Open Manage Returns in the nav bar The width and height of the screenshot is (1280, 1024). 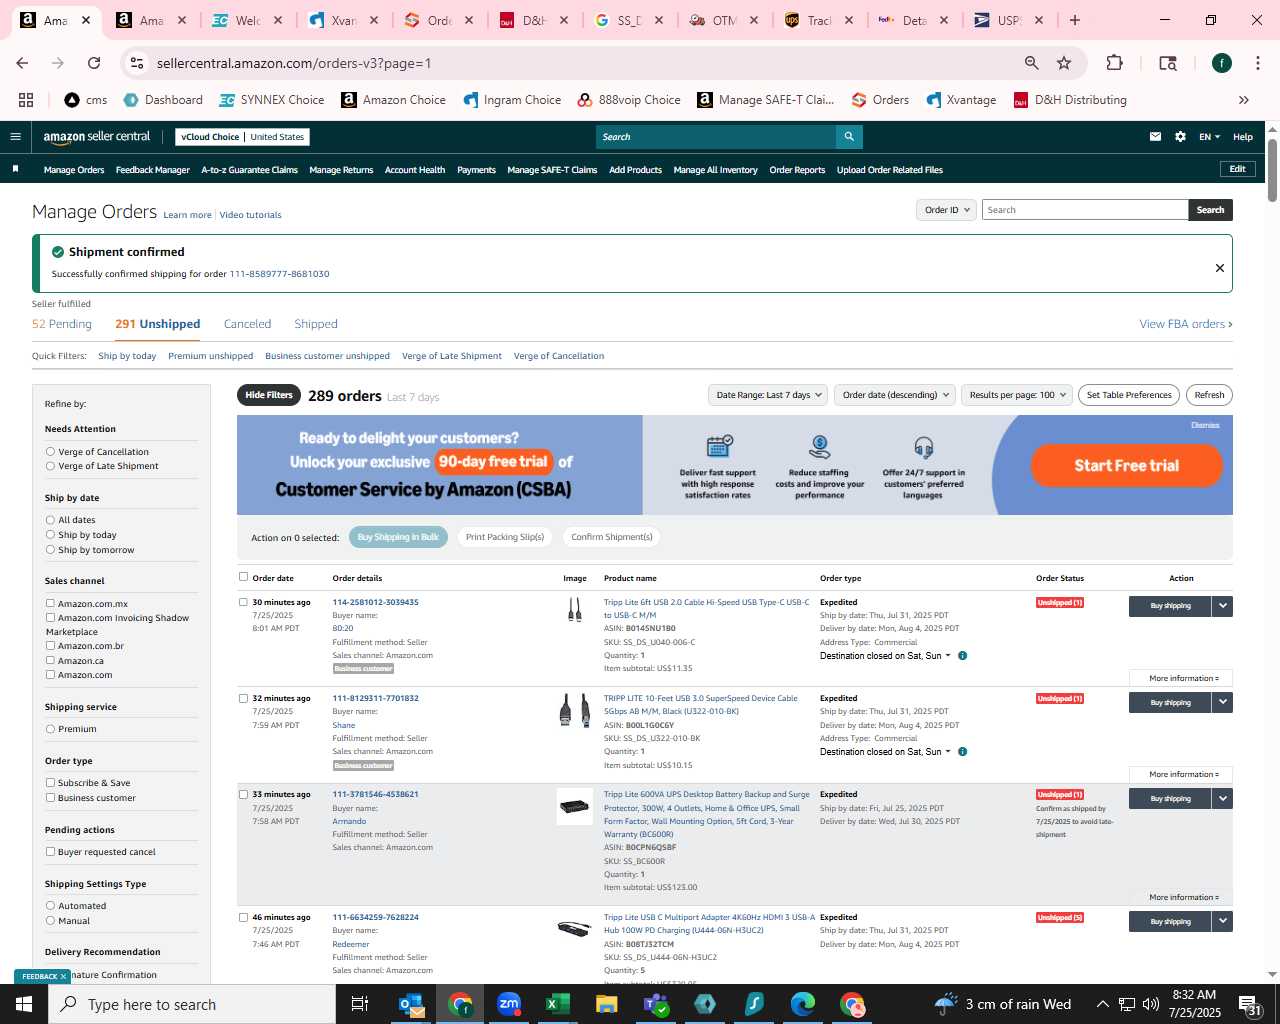[341, 170]
